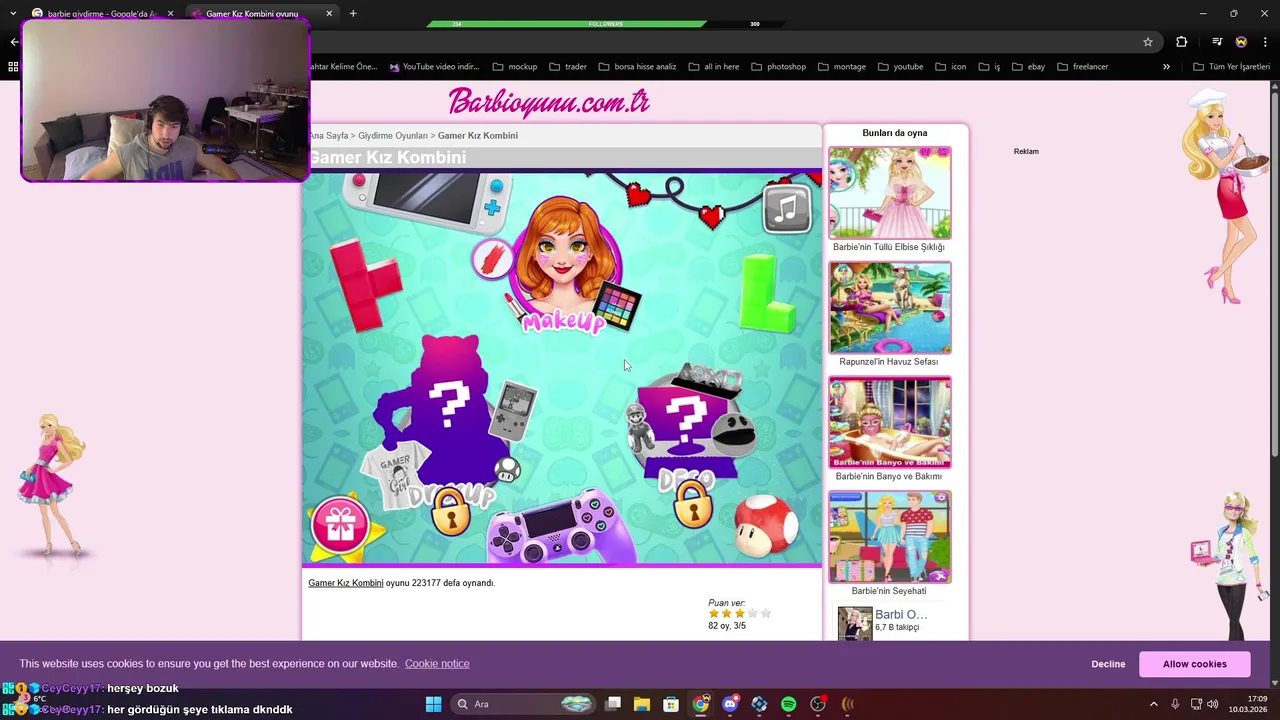Open a new browser tab
The height and width of the screenshot is (720, 1280).
[353, 14]
